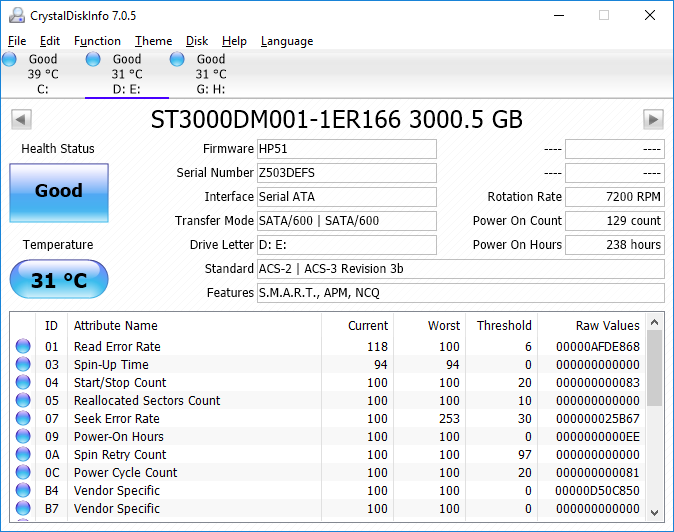This screenshot has width=674, height=532.
Task: Click the Raw Values column header
Action: [607, 325]
